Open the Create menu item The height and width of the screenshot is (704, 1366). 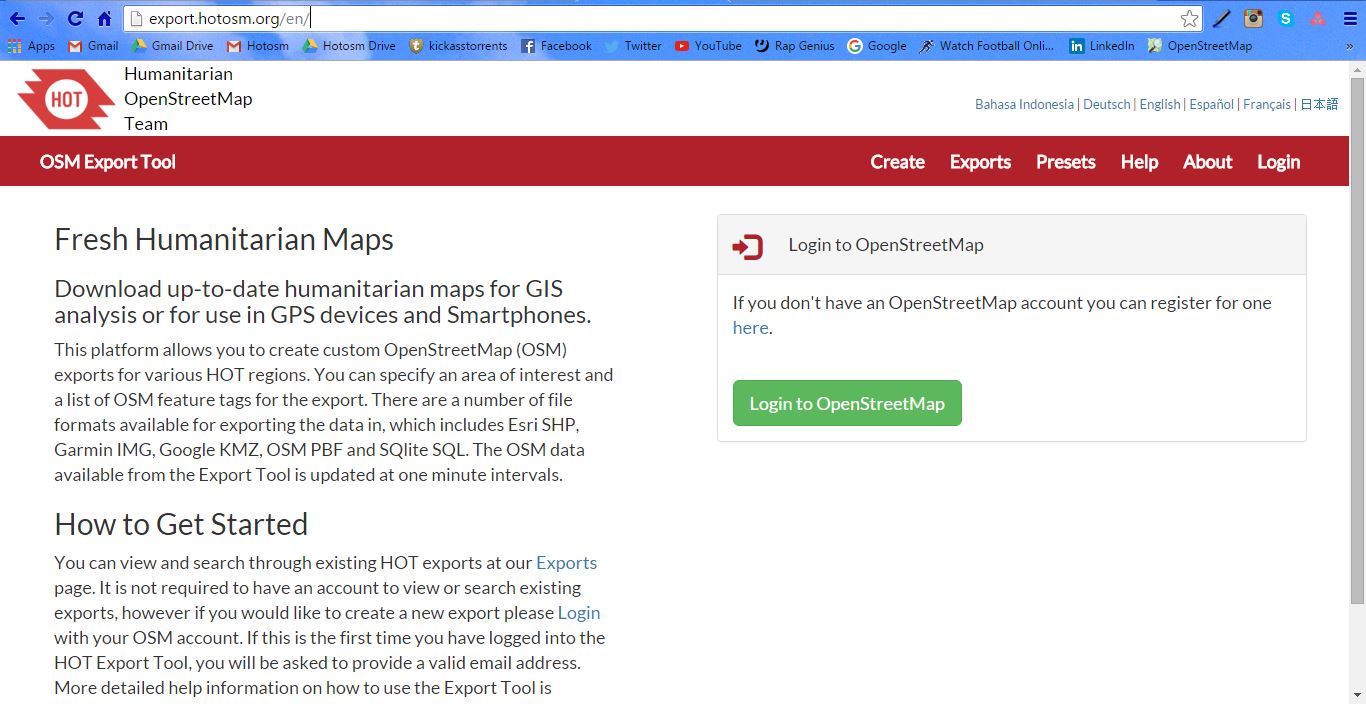pos(897,162)
